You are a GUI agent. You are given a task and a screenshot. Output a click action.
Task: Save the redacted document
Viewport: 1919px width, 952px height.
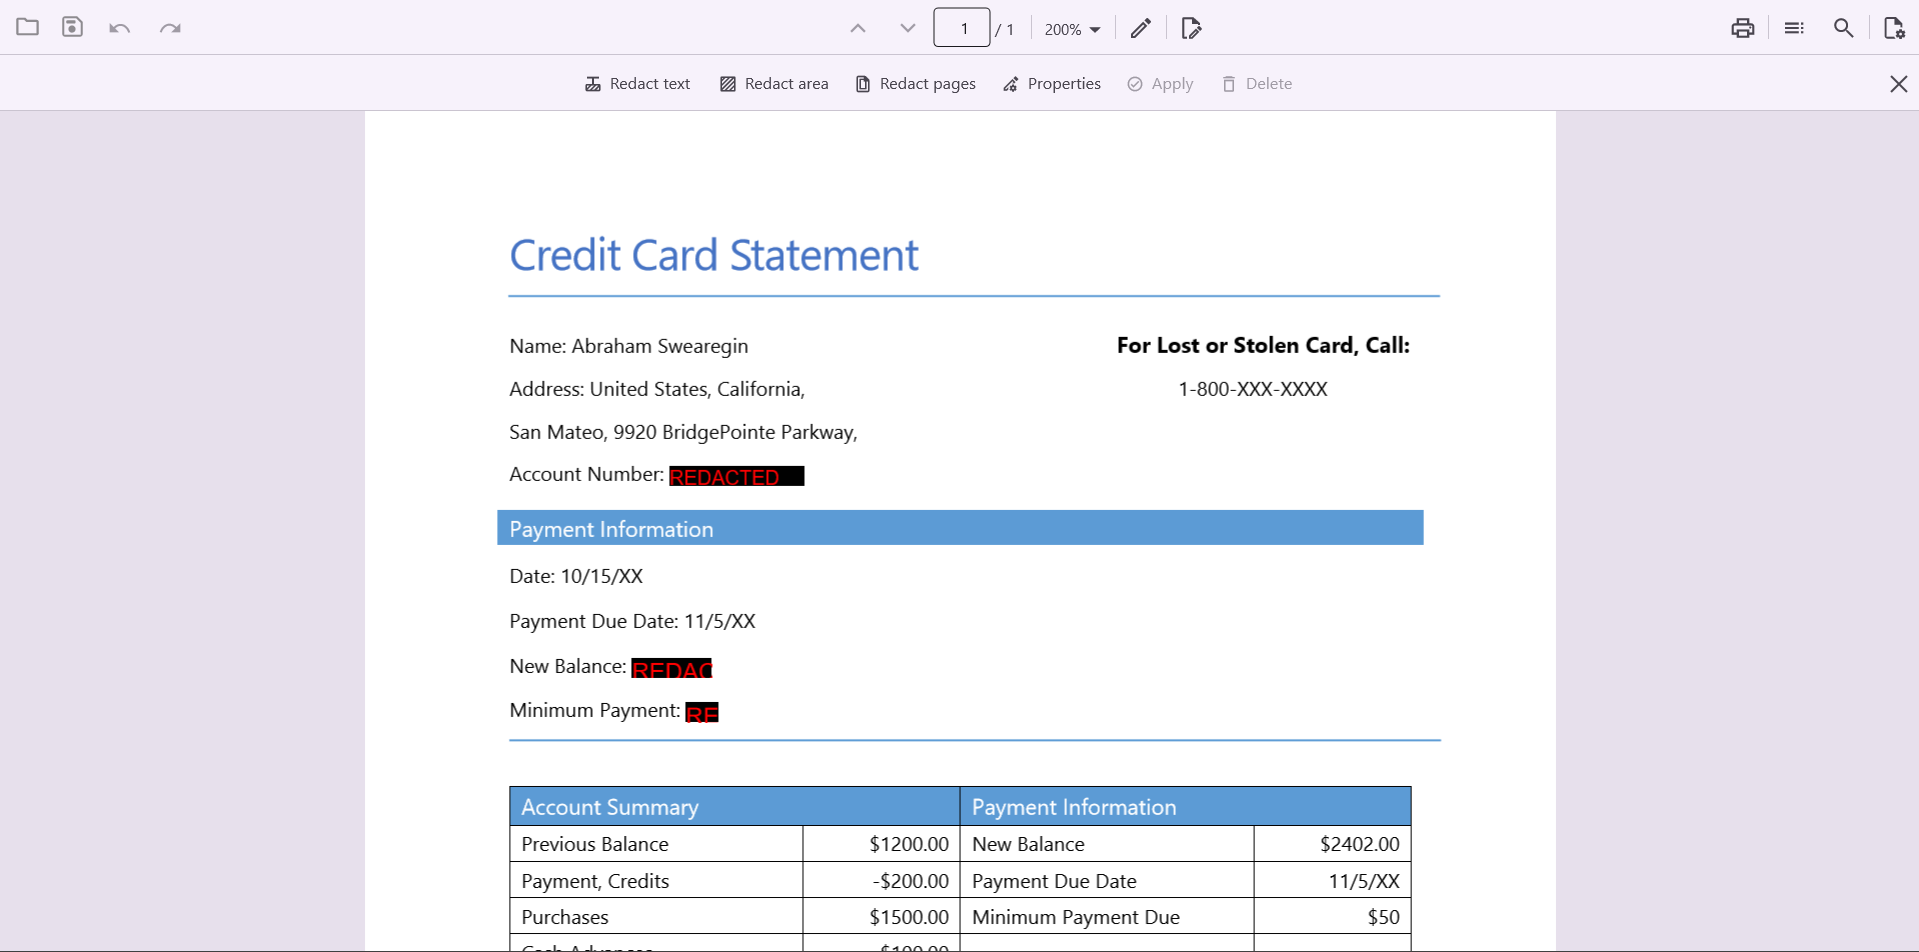coord(71,27)
